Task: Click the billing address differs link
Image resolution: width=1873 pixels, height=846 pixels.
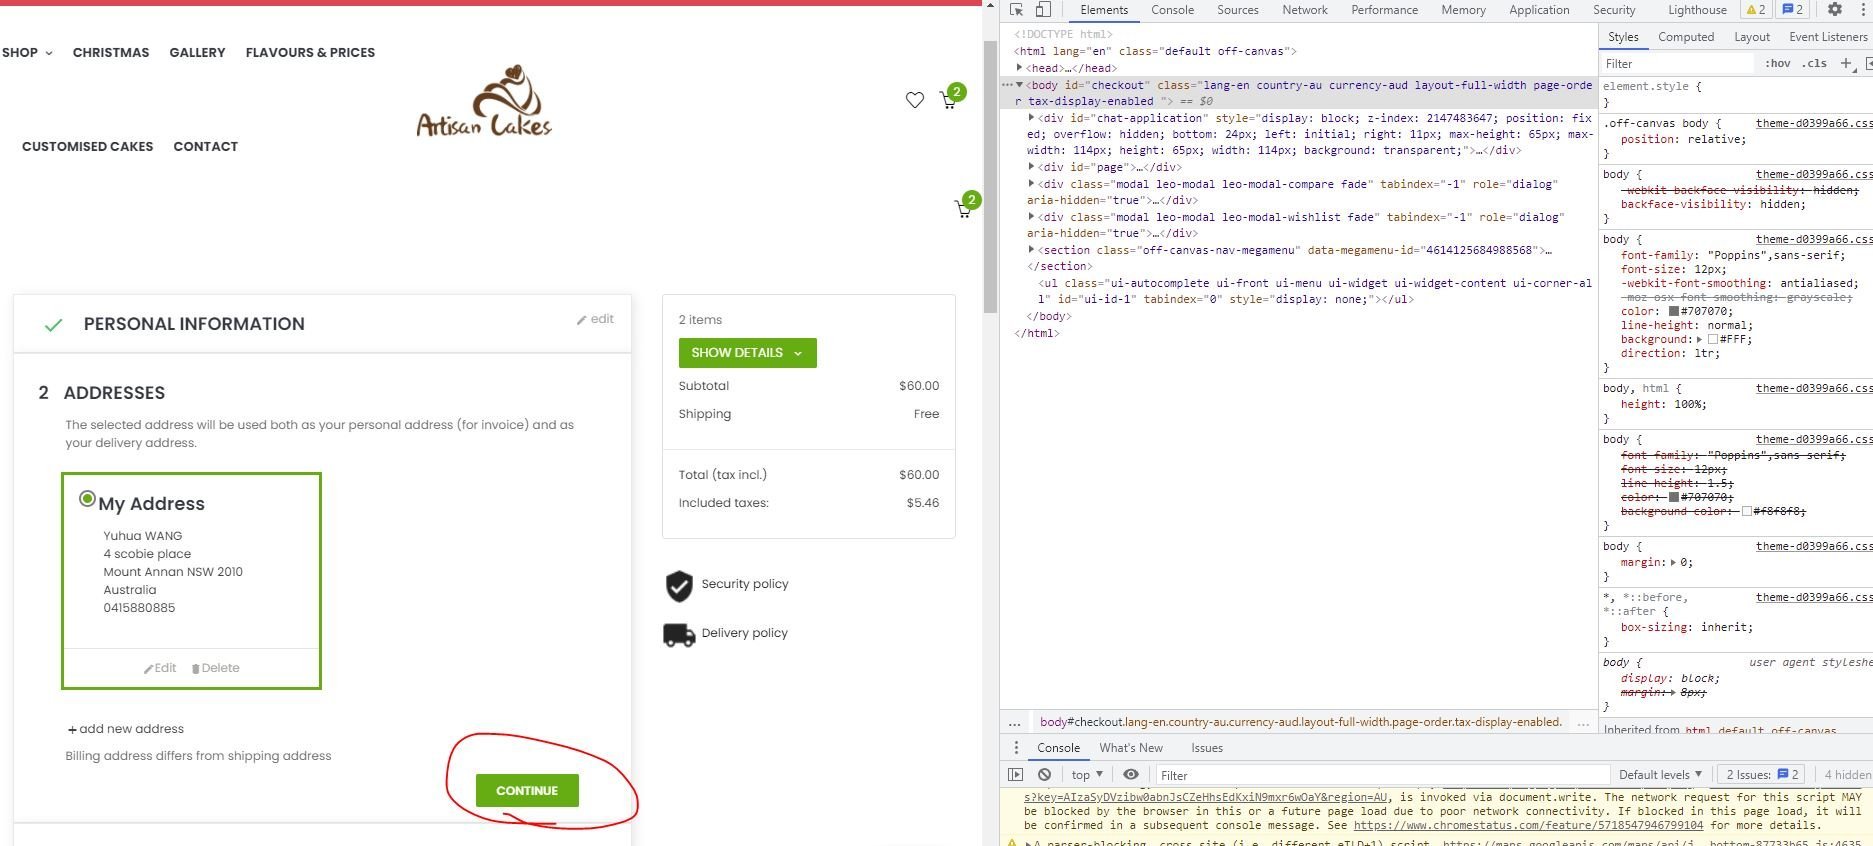Action: (198, 756)
